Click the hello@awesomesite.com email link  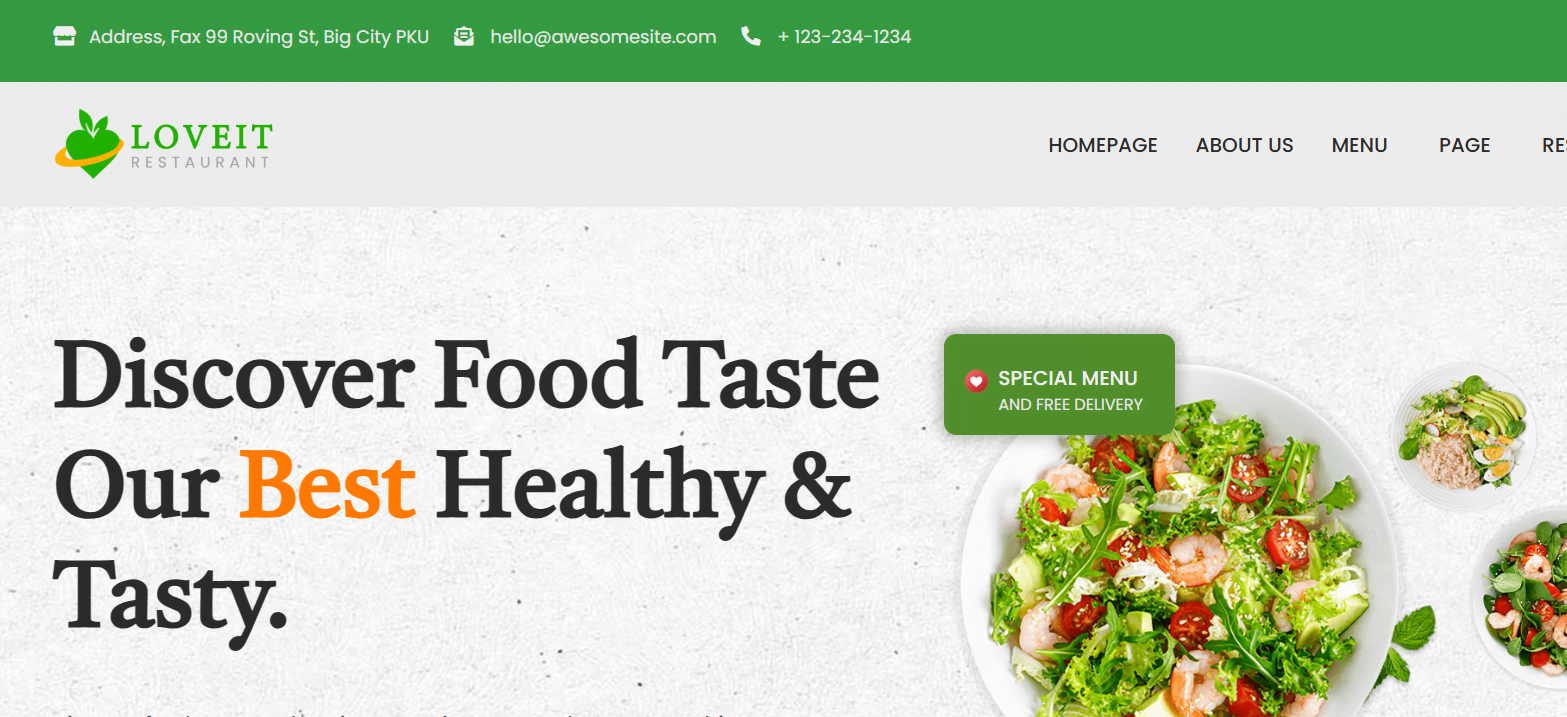click(x=603, y=37)
